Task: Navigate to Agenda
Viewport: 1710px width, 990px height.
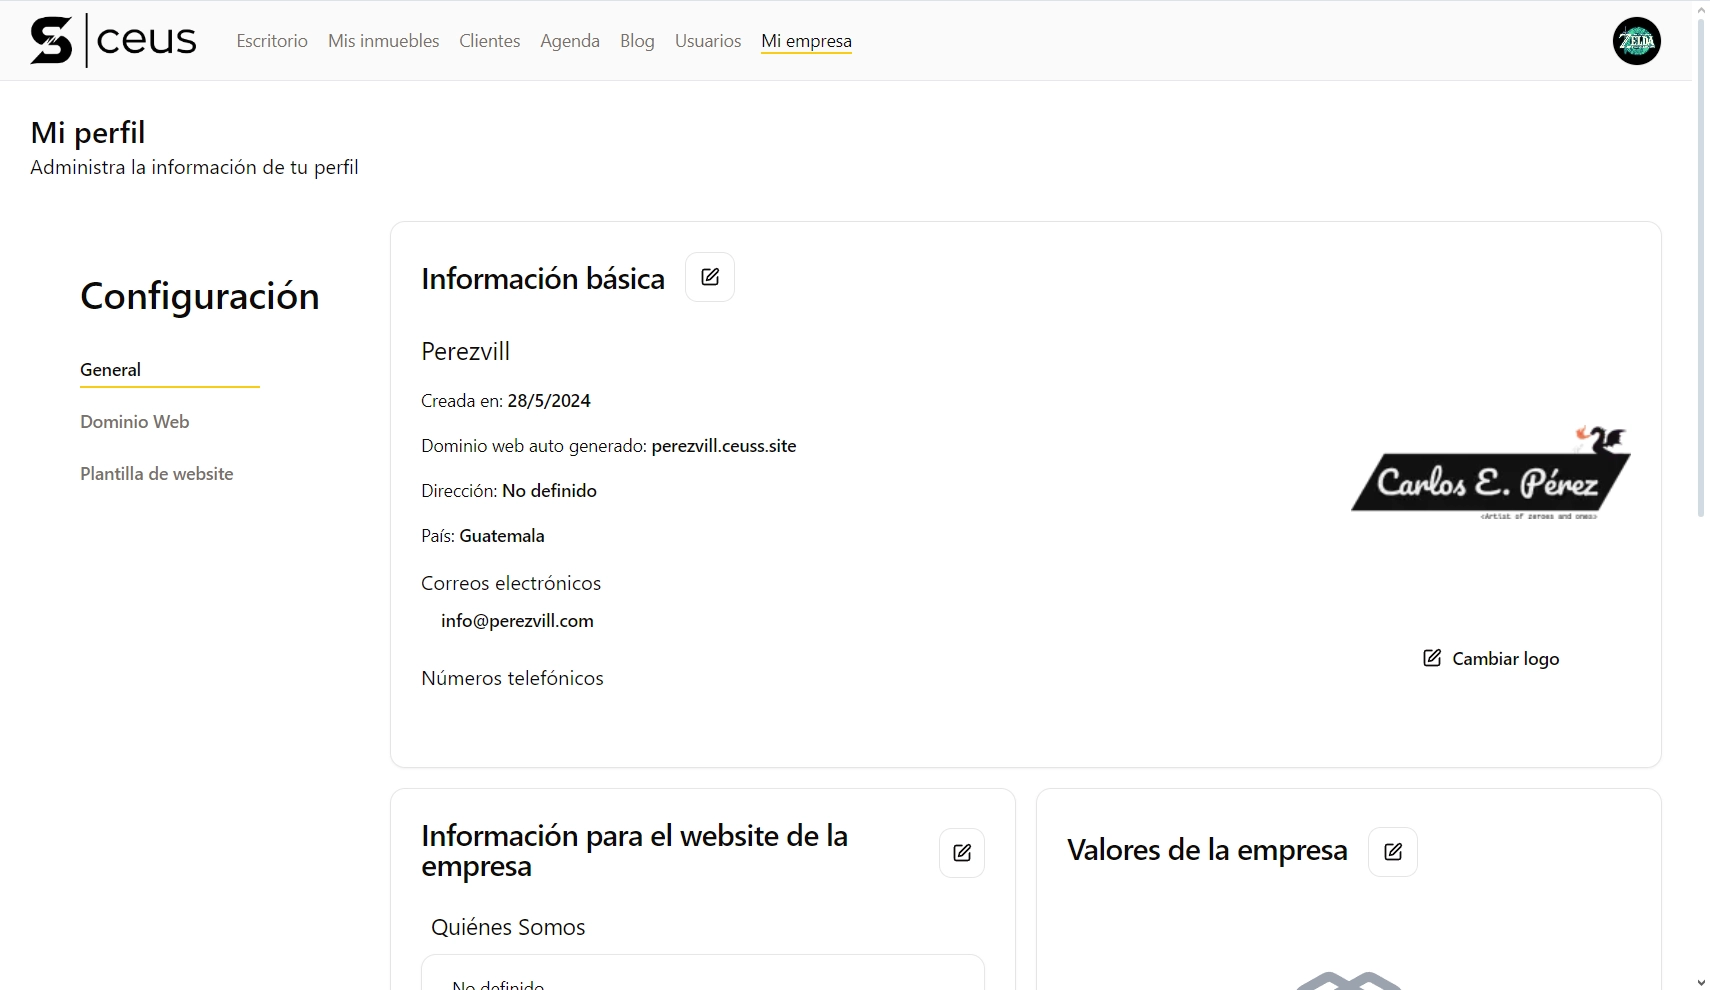Action: pos(570,41)
